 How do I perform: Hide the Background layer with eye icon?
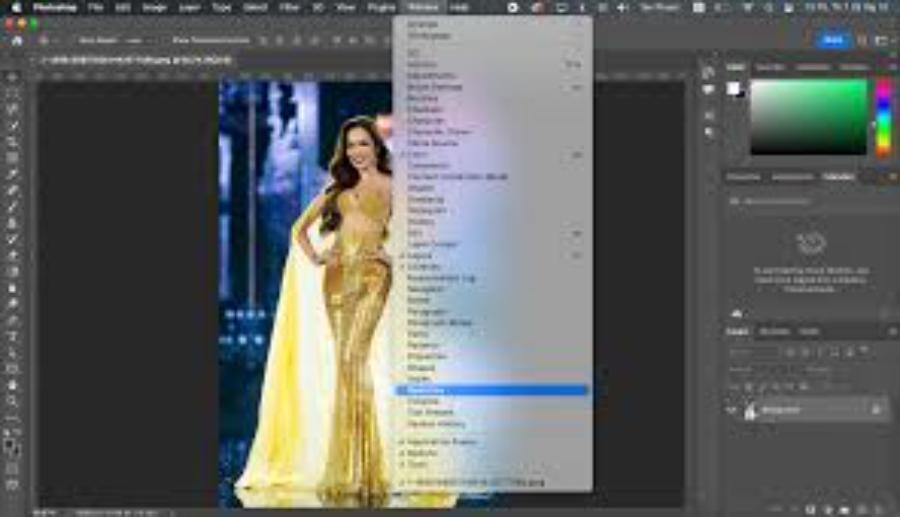coord(732,410)
